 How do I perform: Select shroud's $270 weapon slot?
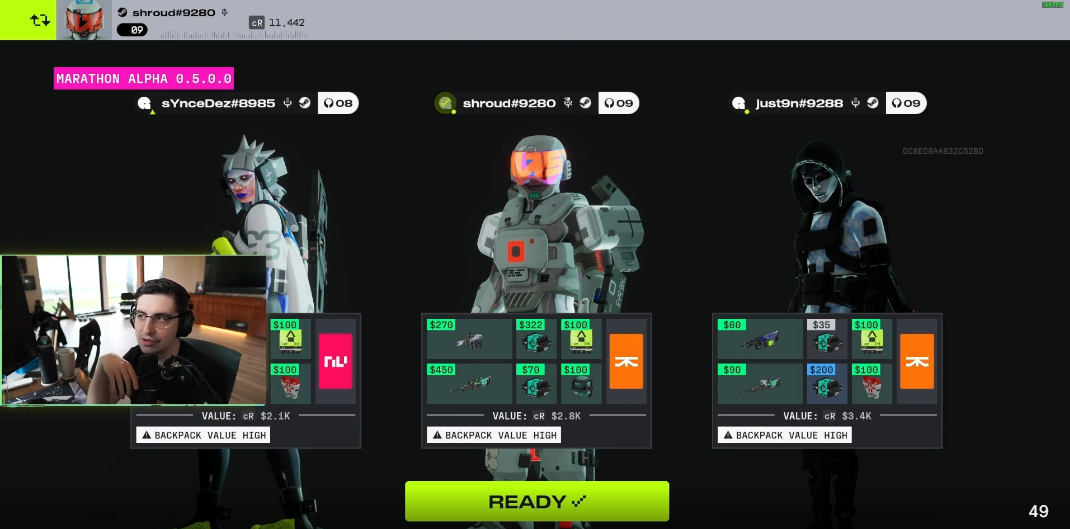(469, 339)
